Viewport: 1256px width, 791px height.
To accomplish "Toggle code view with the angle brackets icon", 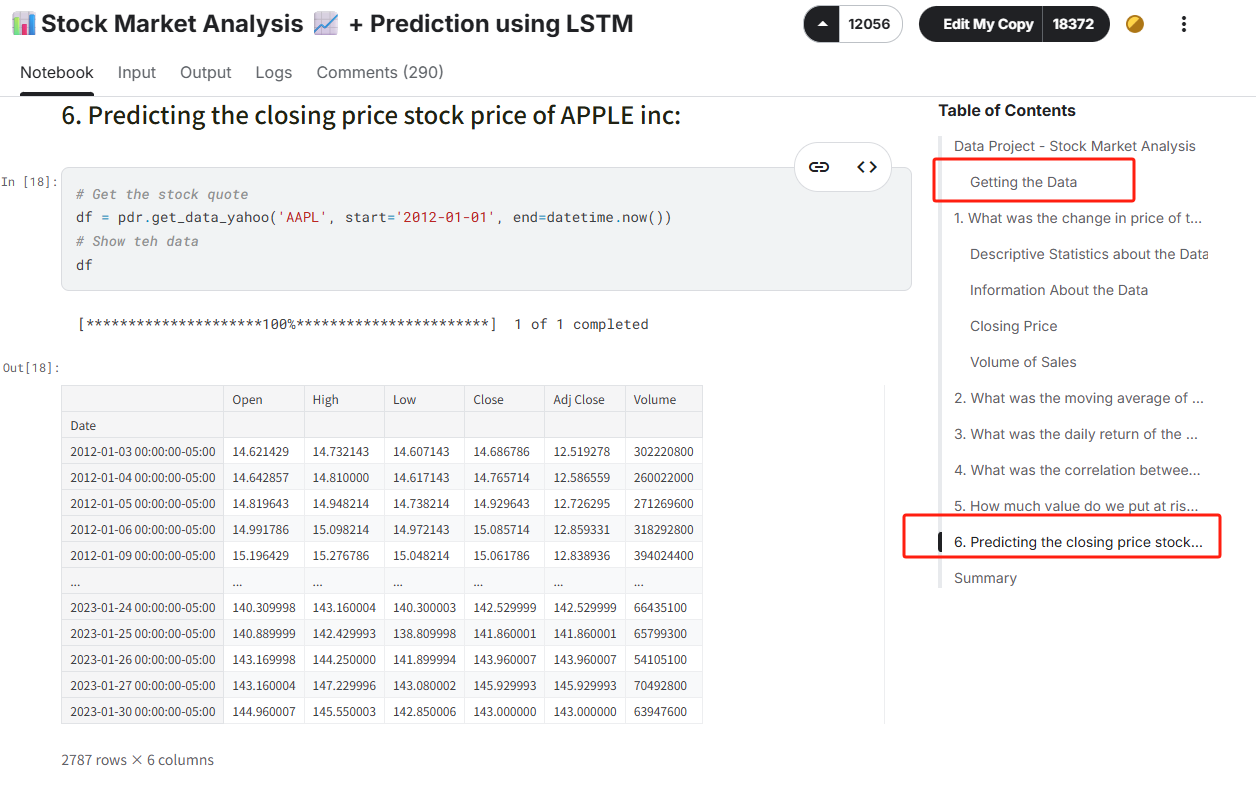I will pyautogui.click(x=867, y=167).
